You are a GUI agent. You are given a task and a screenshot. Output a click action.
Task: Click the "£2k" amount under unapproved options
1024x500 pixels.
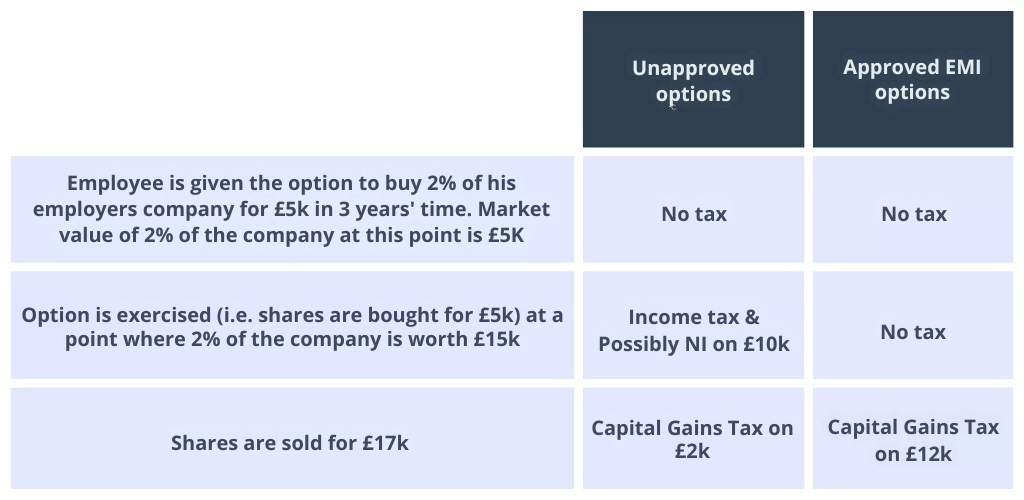tap(692, 452)
